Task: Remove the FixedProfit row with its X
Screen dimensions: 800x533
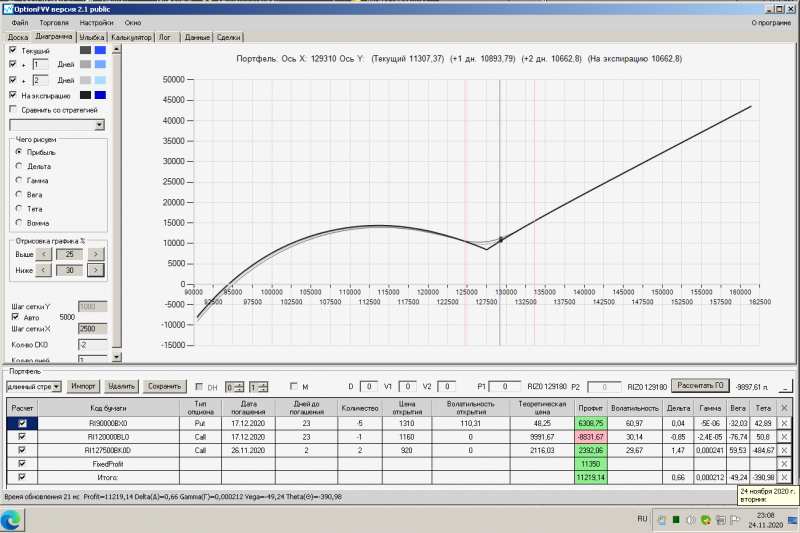Action: point(784,464)
